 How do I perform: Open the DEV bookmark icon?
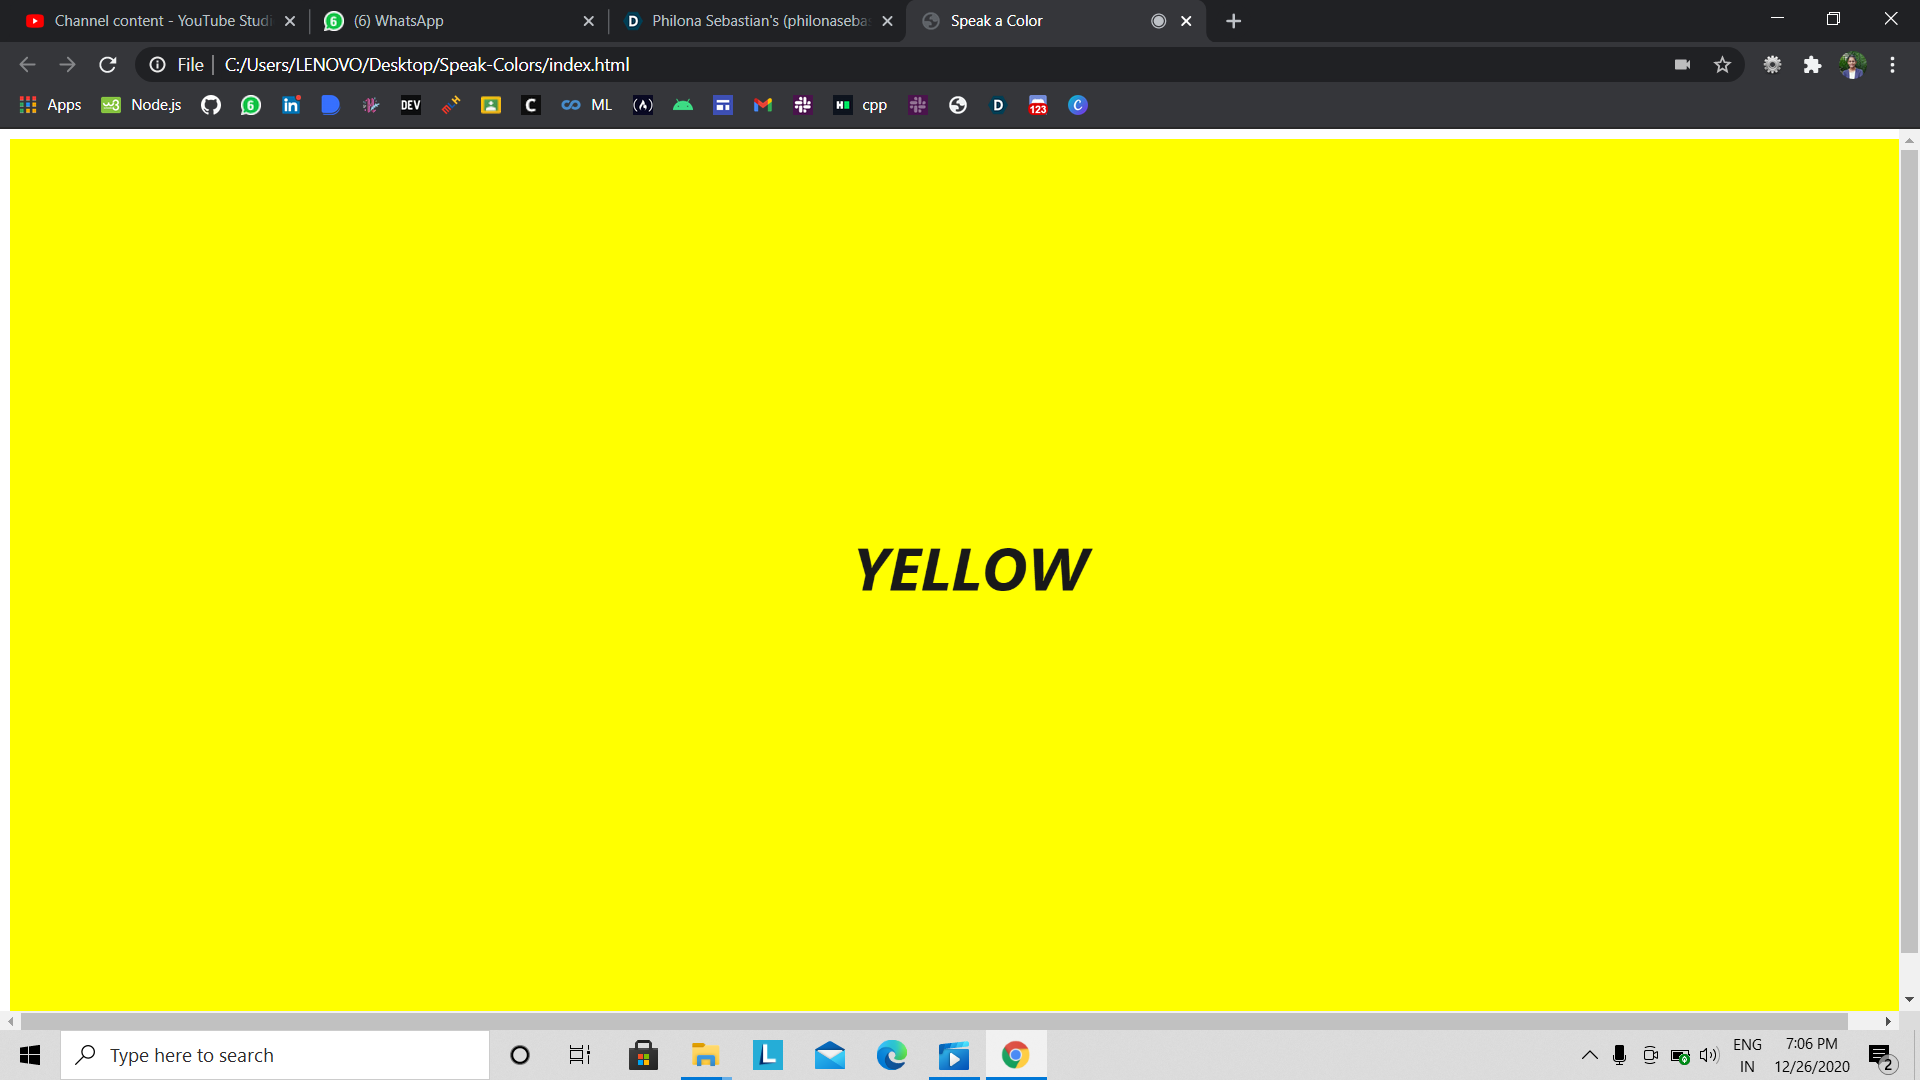(411, 105)
